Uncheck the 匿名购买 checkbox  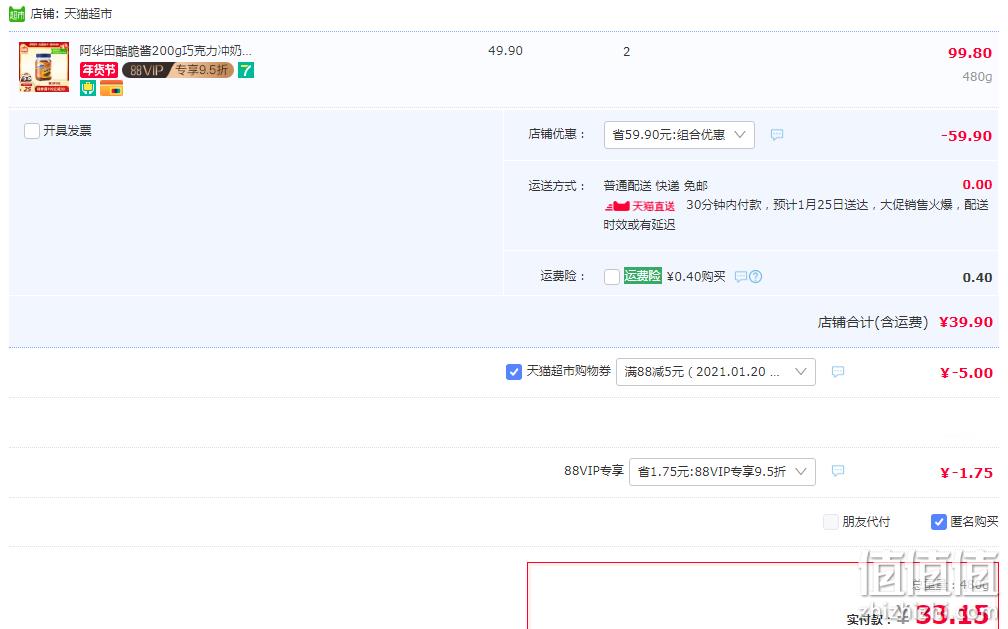pyautogui.click(x=939, y=522)
